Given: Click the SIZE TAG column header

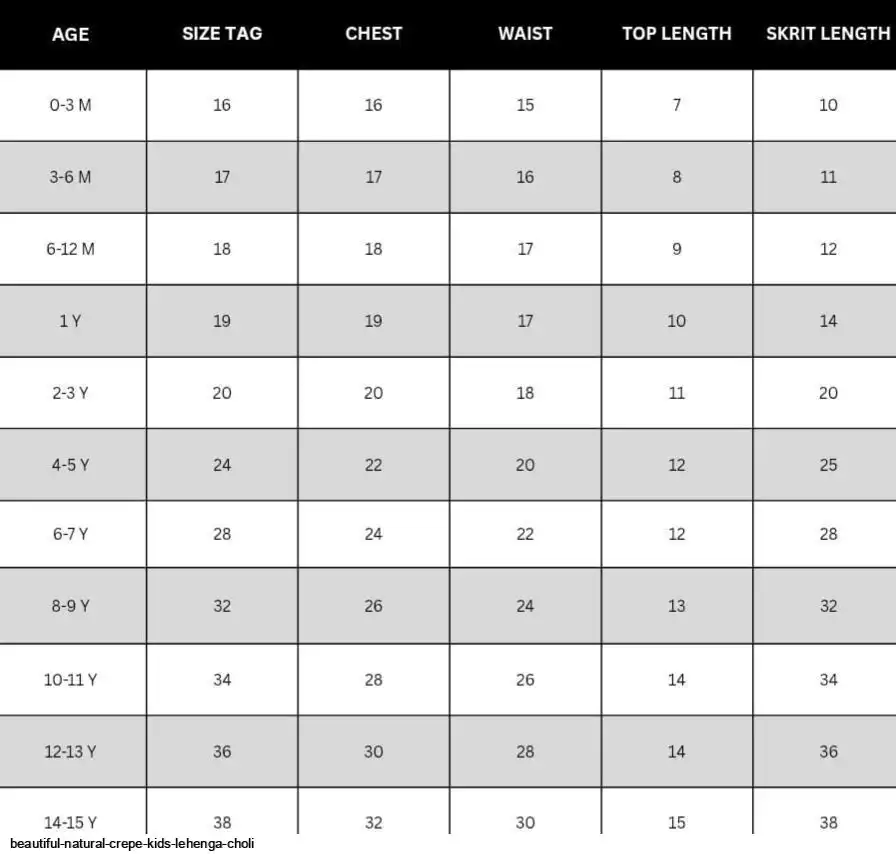Looking at the screenshot, I should tap(222, 33).
